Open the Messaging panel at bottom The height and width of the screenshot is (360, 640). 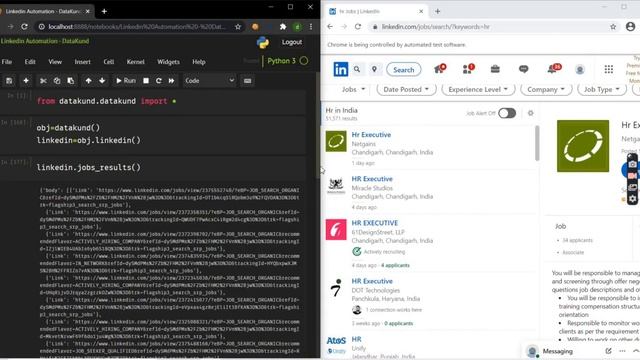pyautogui.click(x=558, y=351)
